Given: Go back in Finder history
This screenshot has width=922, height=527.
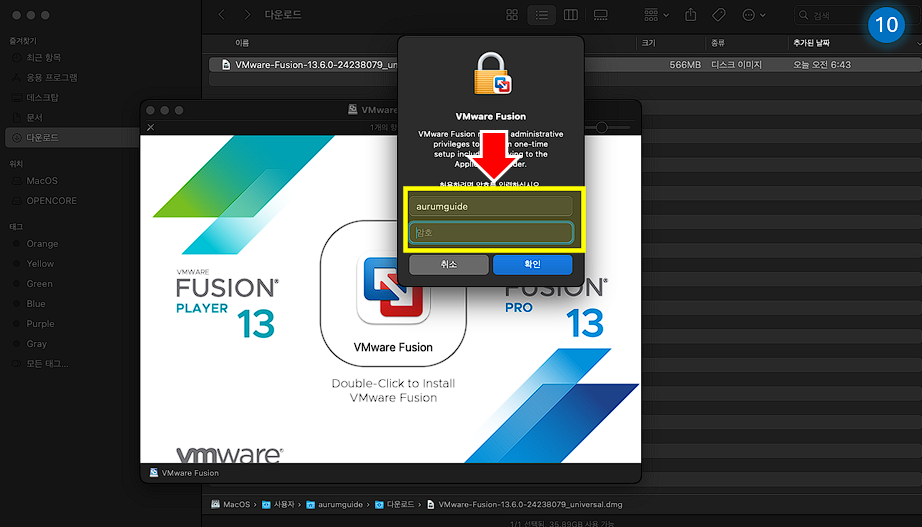Looking at the screenshot, I should (x=222, y=15).
